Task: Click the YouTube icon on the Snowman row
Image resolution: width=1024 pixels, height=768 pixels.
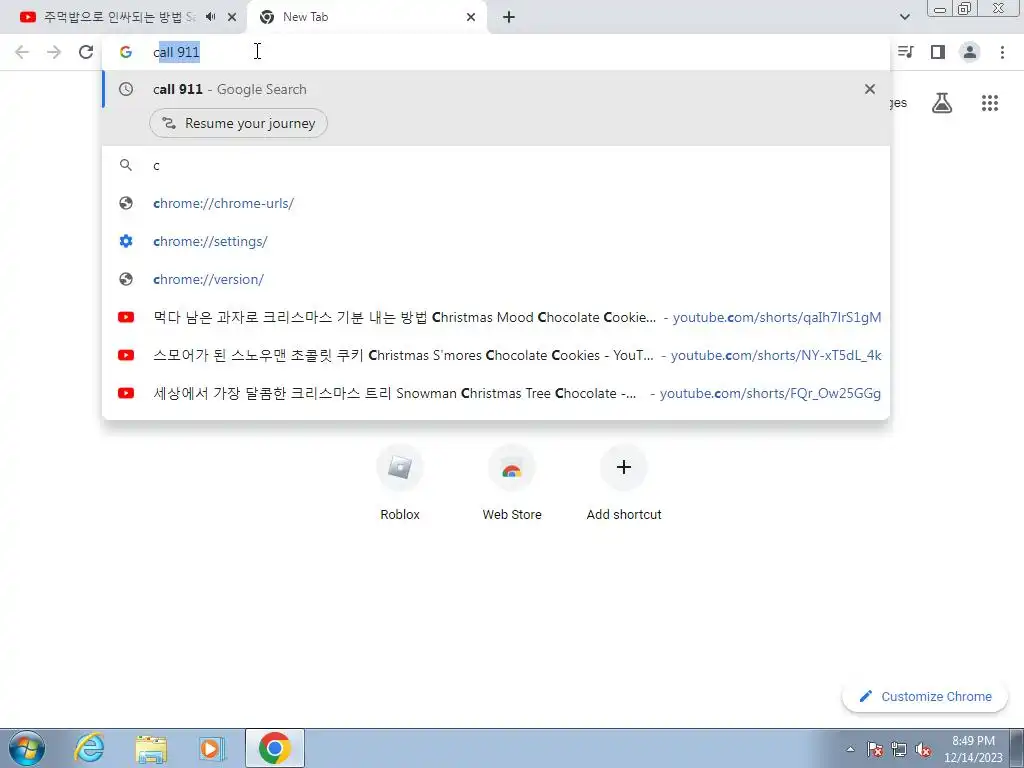Action: [x=126, y=392]
